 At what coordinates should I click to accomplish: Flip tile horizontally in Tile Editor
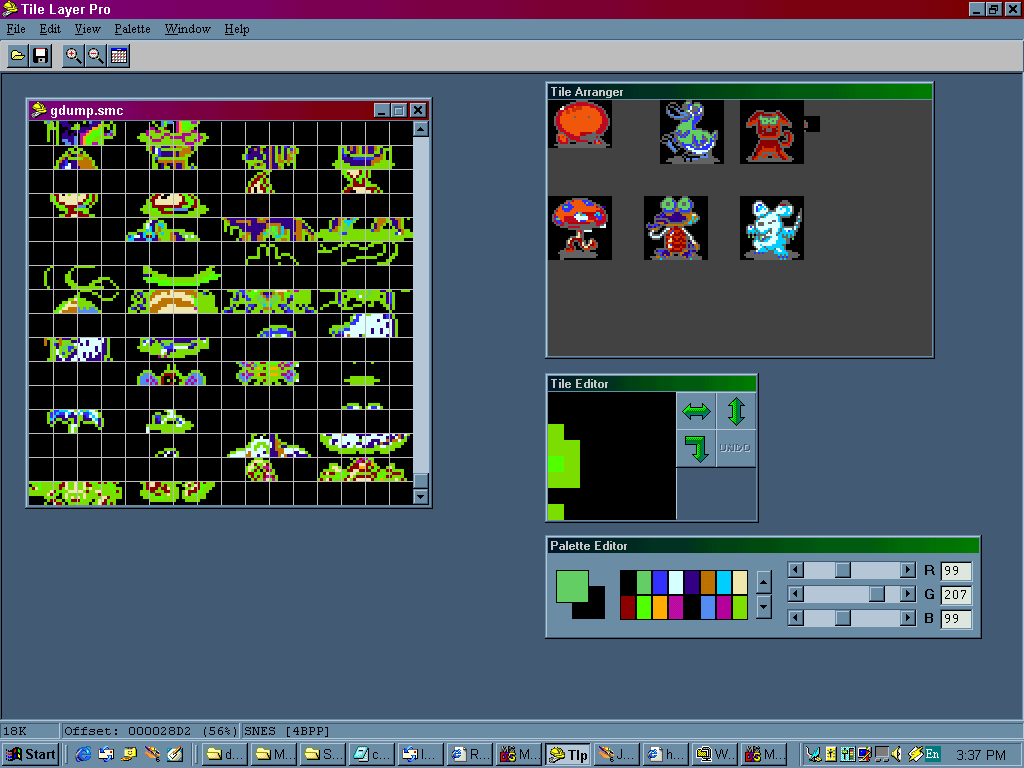696,411
